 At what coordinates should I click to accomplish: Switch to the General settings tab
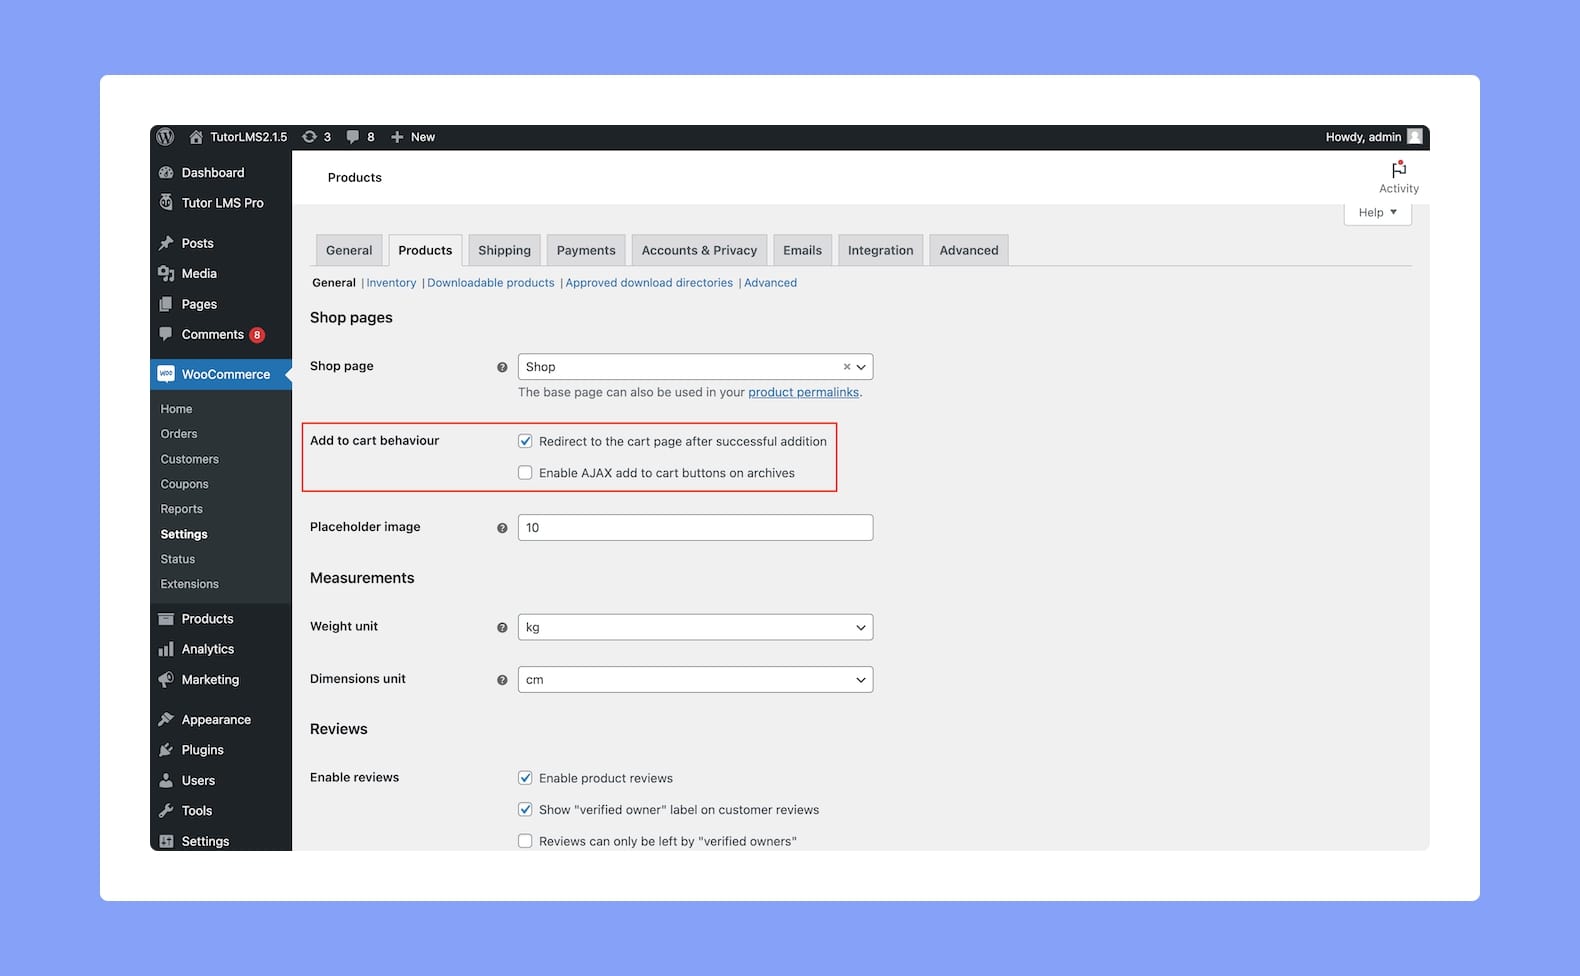pos(349,250)
